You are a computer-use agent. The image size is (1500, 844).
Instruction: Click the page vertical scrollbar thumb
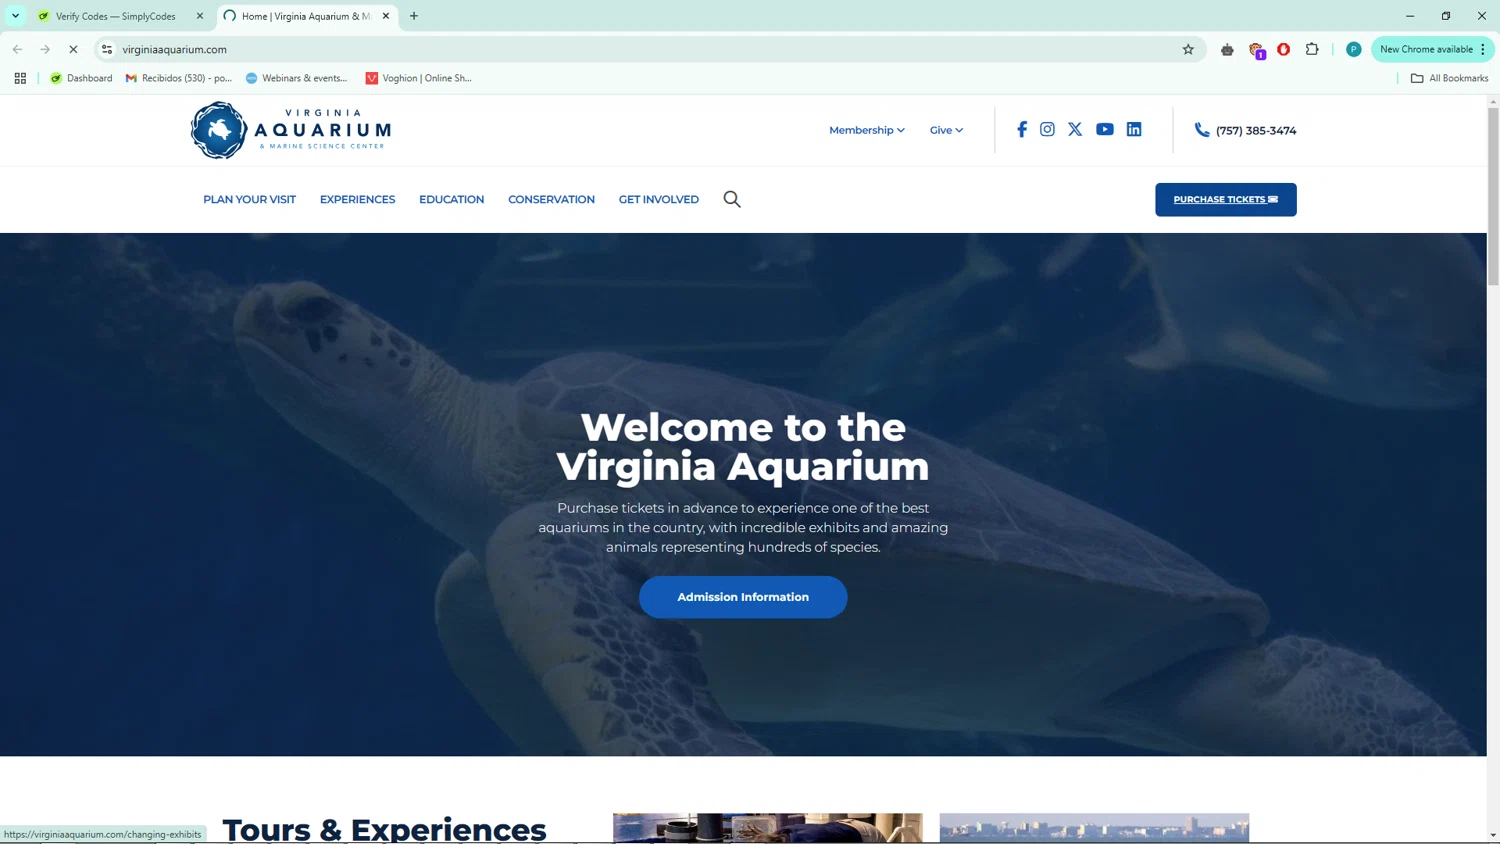click(1493, 196)
